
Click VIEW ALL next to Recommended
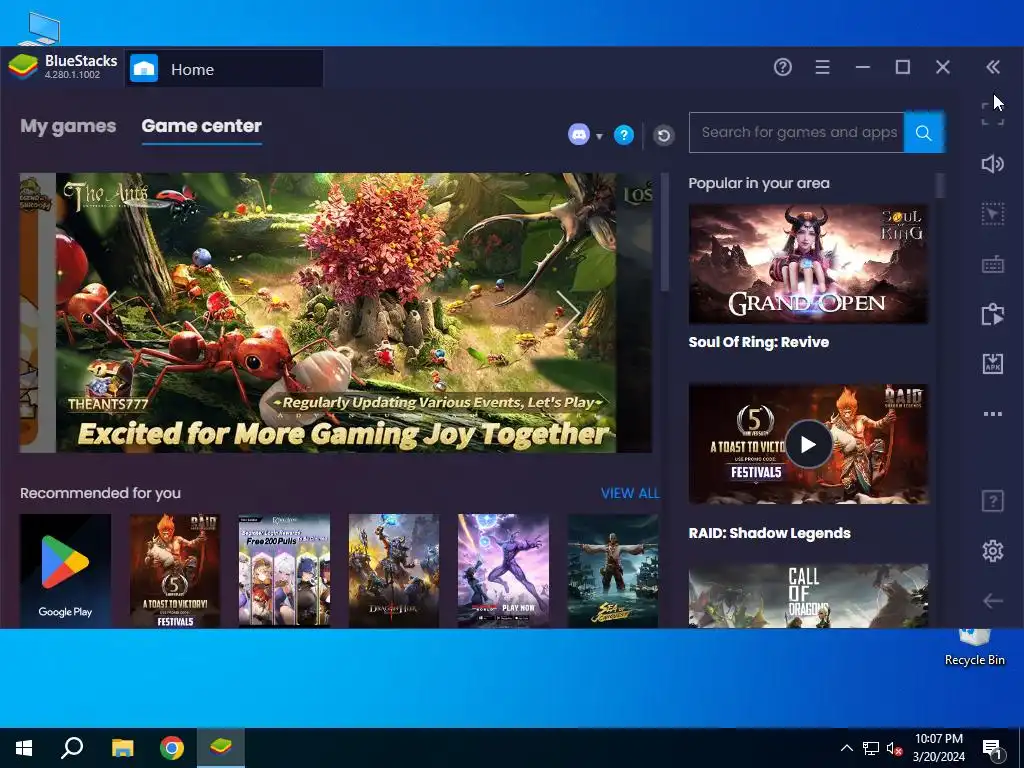coord(630,494)
